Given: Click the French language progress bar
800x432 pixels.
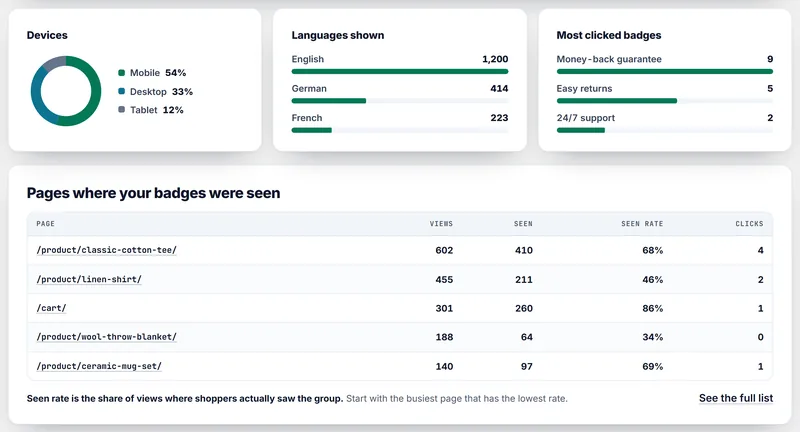Looking at the screenshot, I should (x=399, y=130).
